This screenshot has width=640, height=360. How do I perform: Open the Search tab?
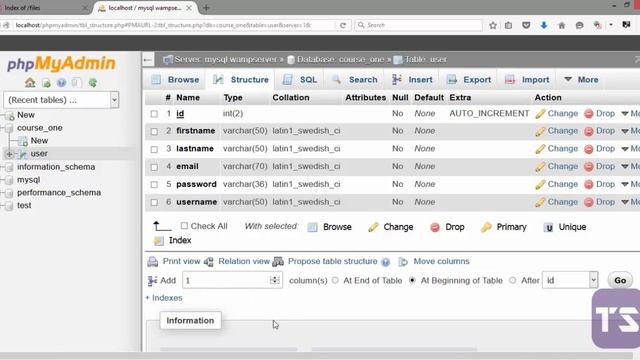pyautogui.click(x=355, y=80)
